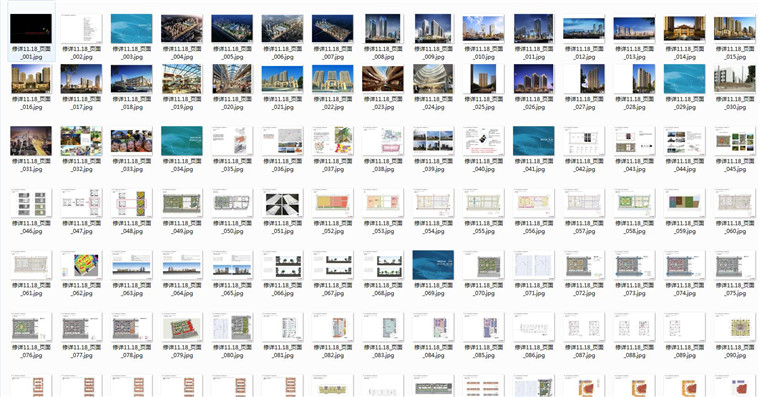Select the dark section drawing thumbnail _066.jpg
Screen dimensions: 760x397
tap(283, 265)
